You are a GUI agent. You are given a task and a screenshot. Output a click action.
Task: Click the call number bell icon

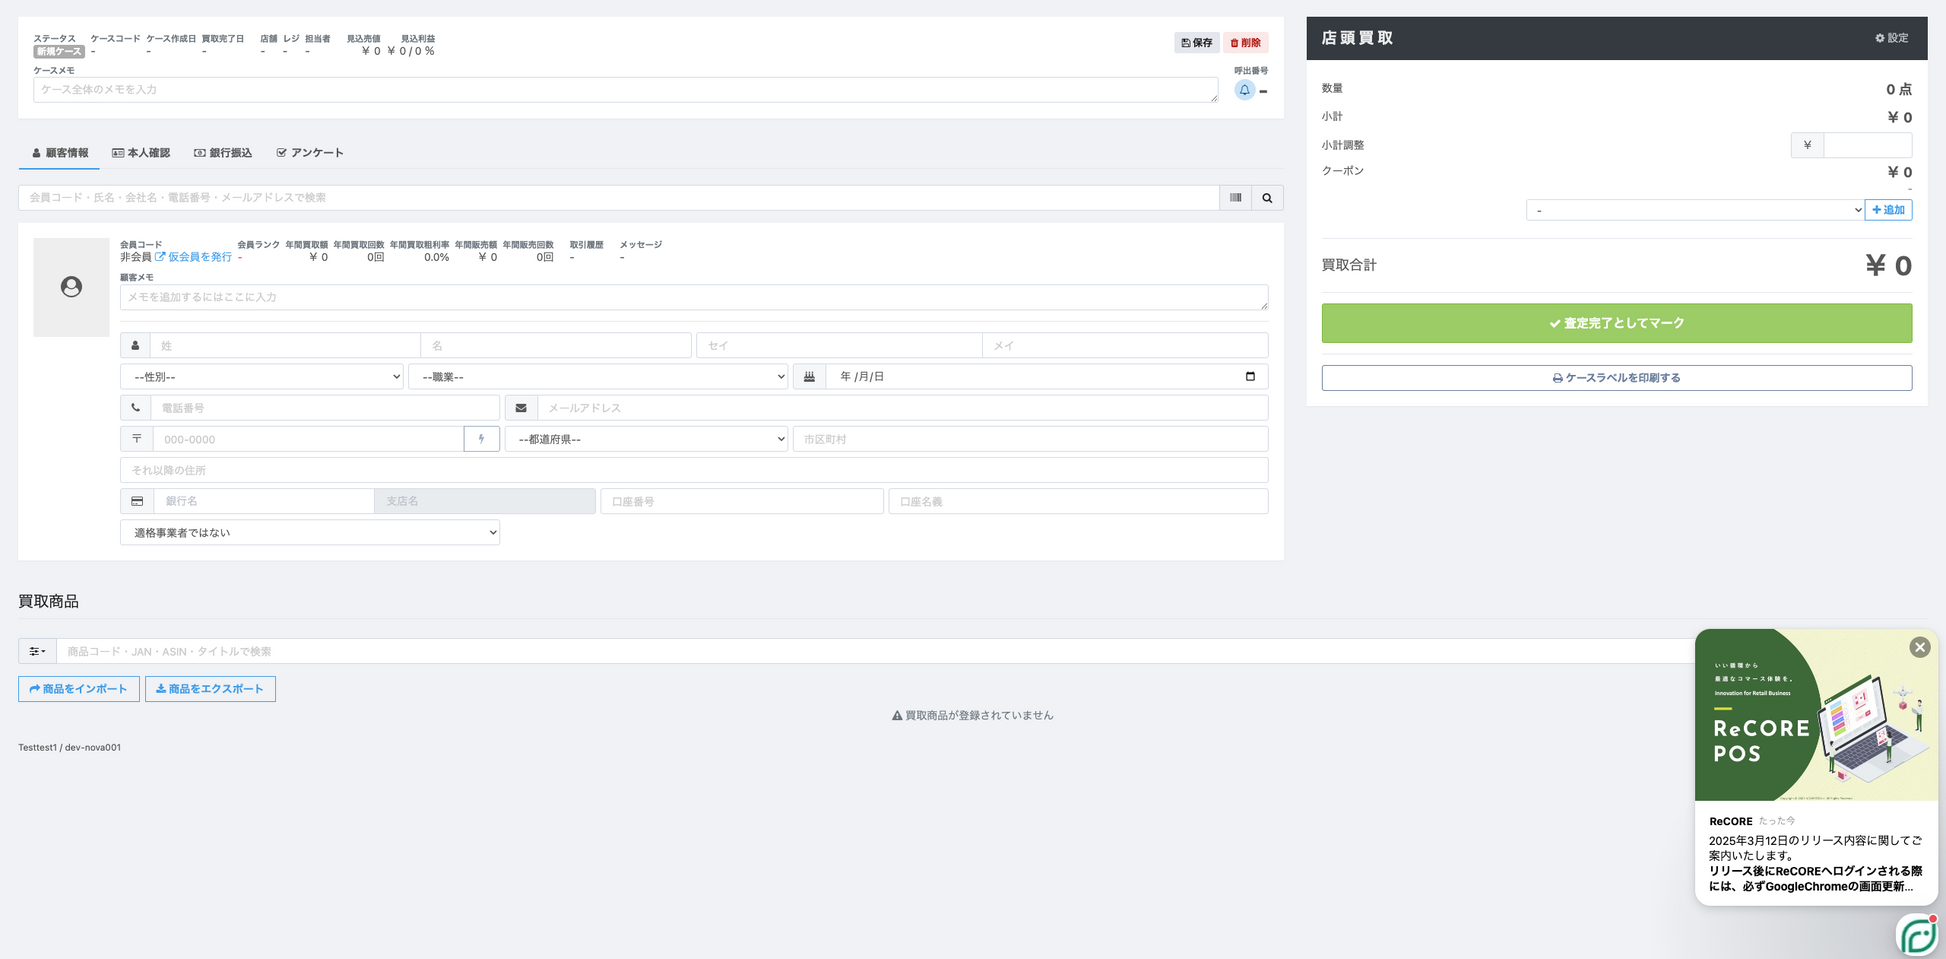[1244, 90]
